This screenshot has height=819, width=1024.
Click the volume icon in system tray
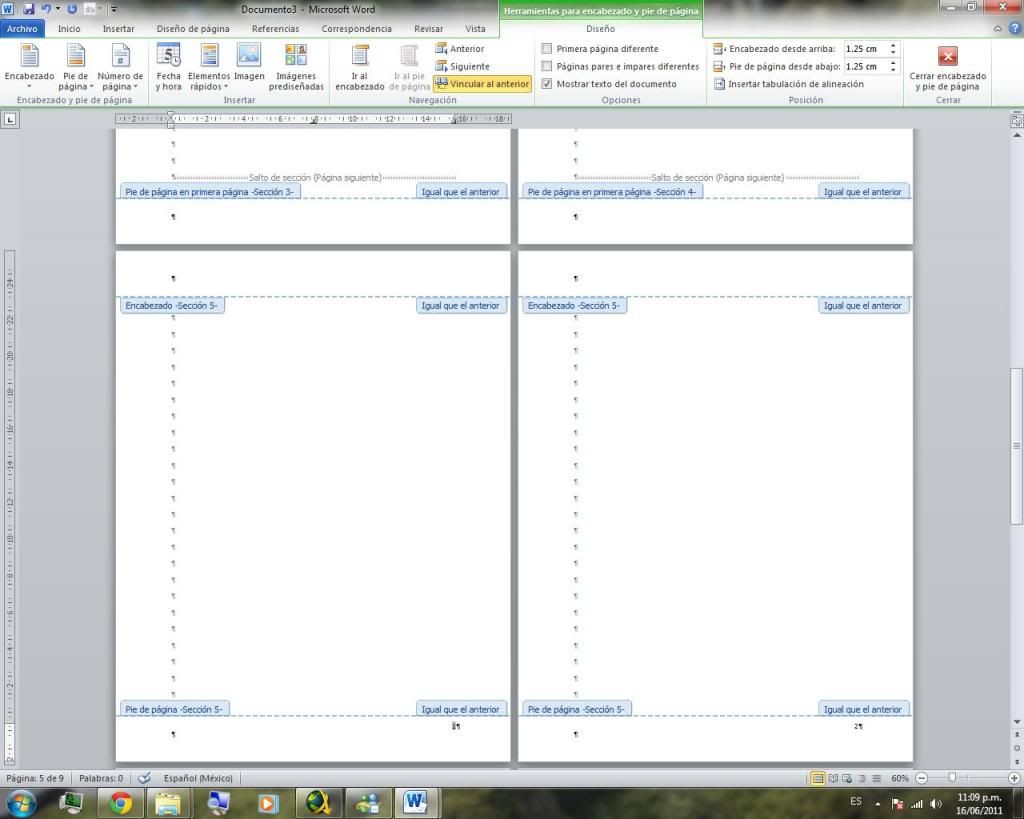click(935, 803)
